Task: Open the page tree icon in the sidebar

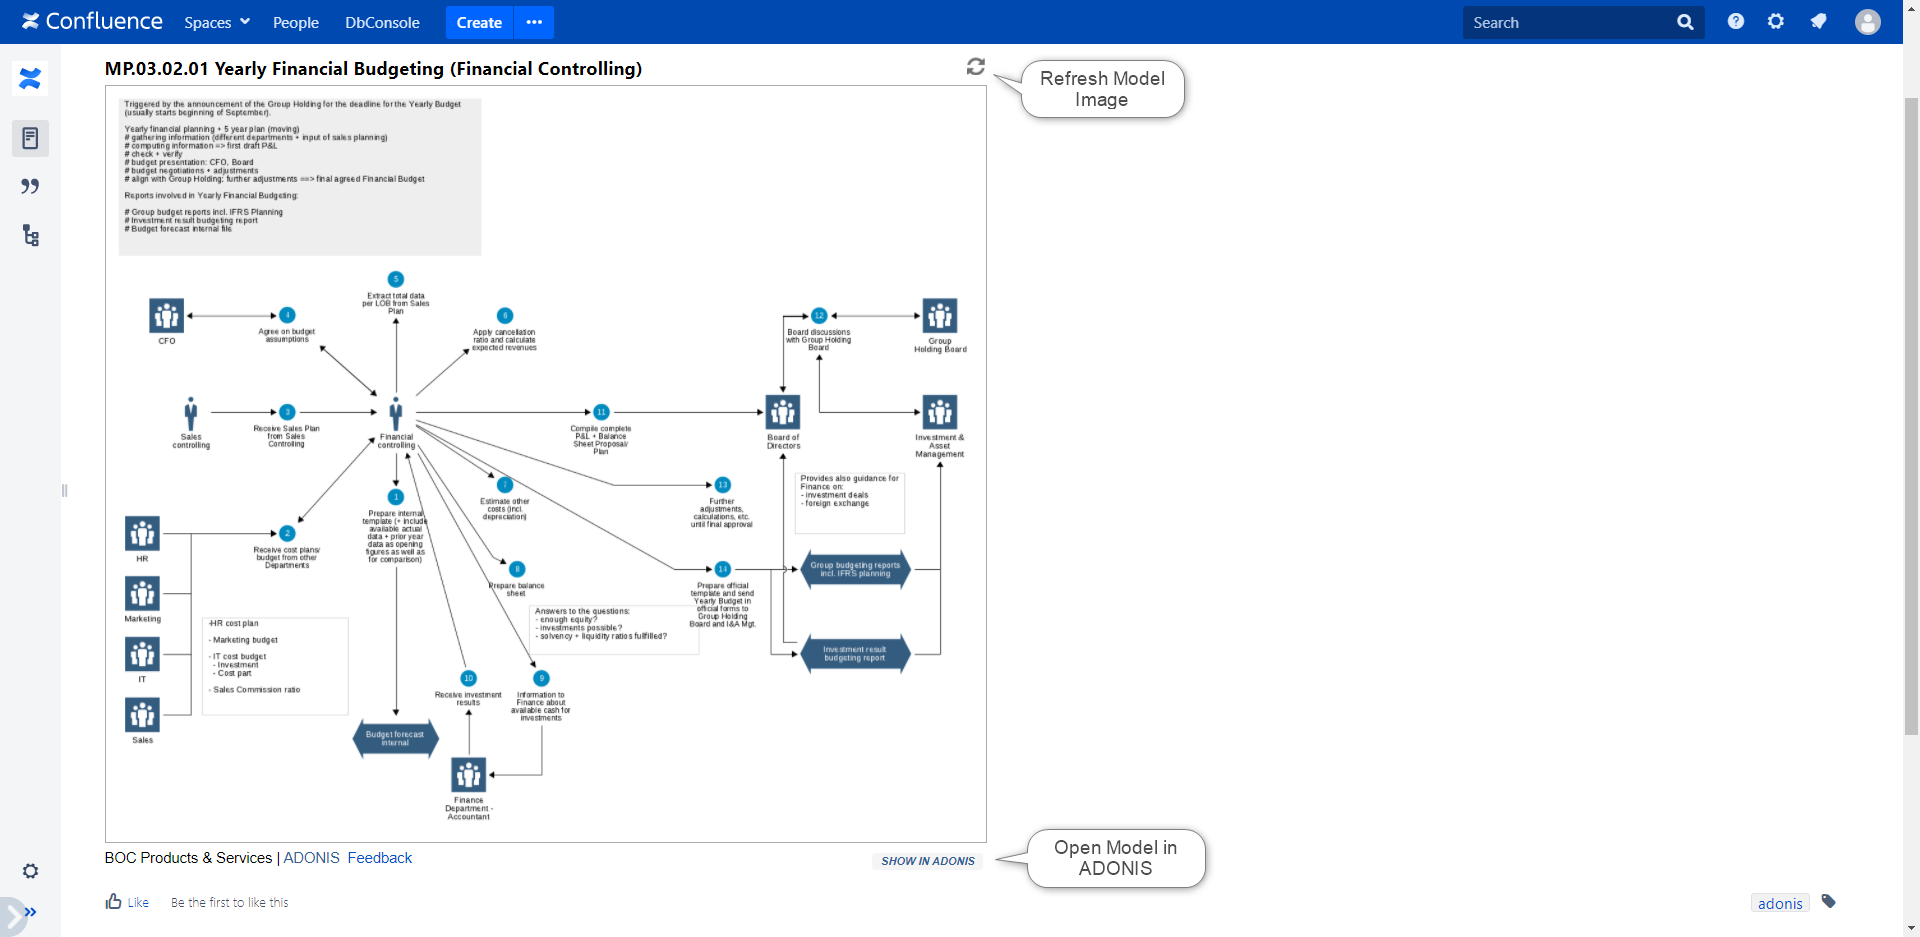Action: coord(30,236)
